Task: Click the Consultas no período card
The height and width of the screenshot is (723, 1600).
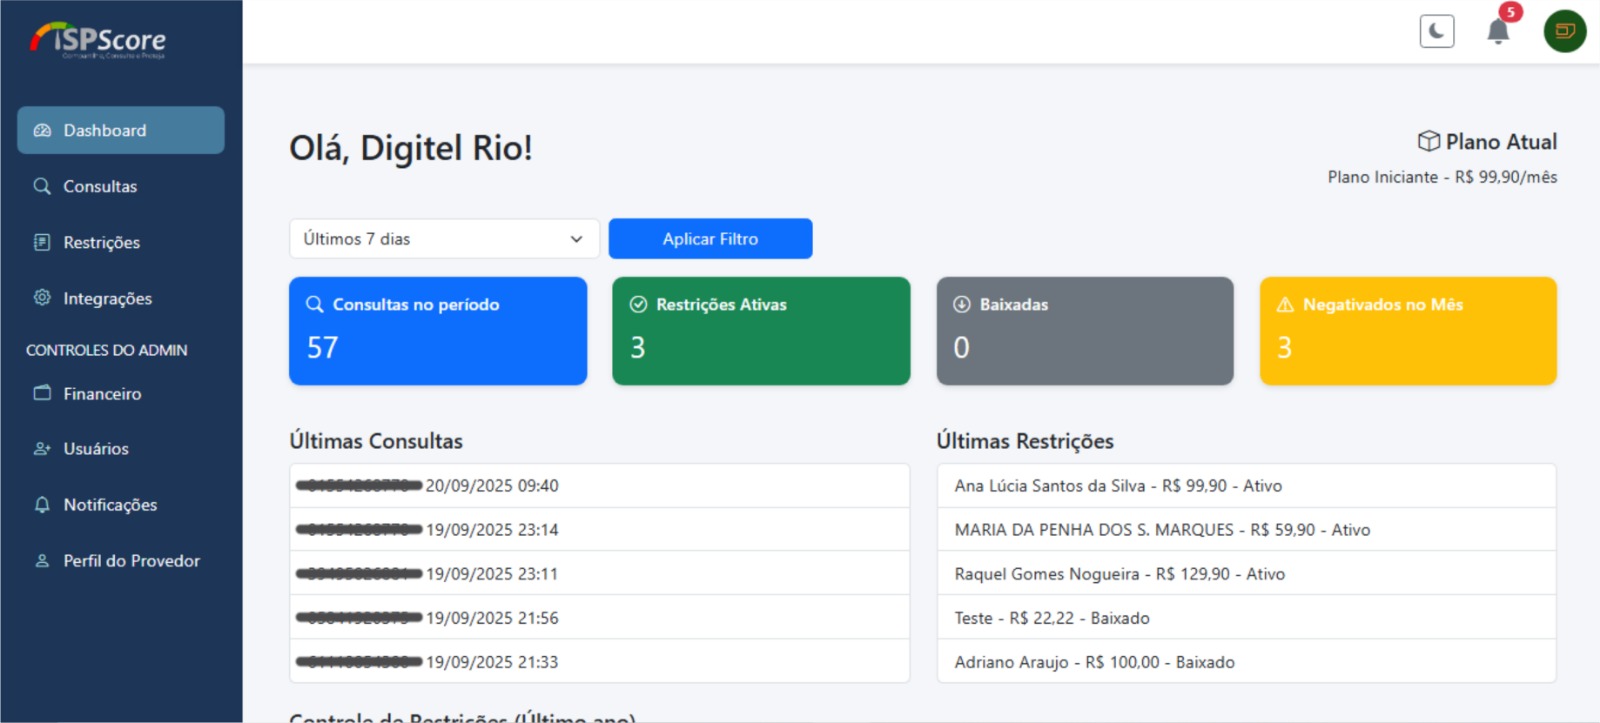Action: (x=438, y=331)
